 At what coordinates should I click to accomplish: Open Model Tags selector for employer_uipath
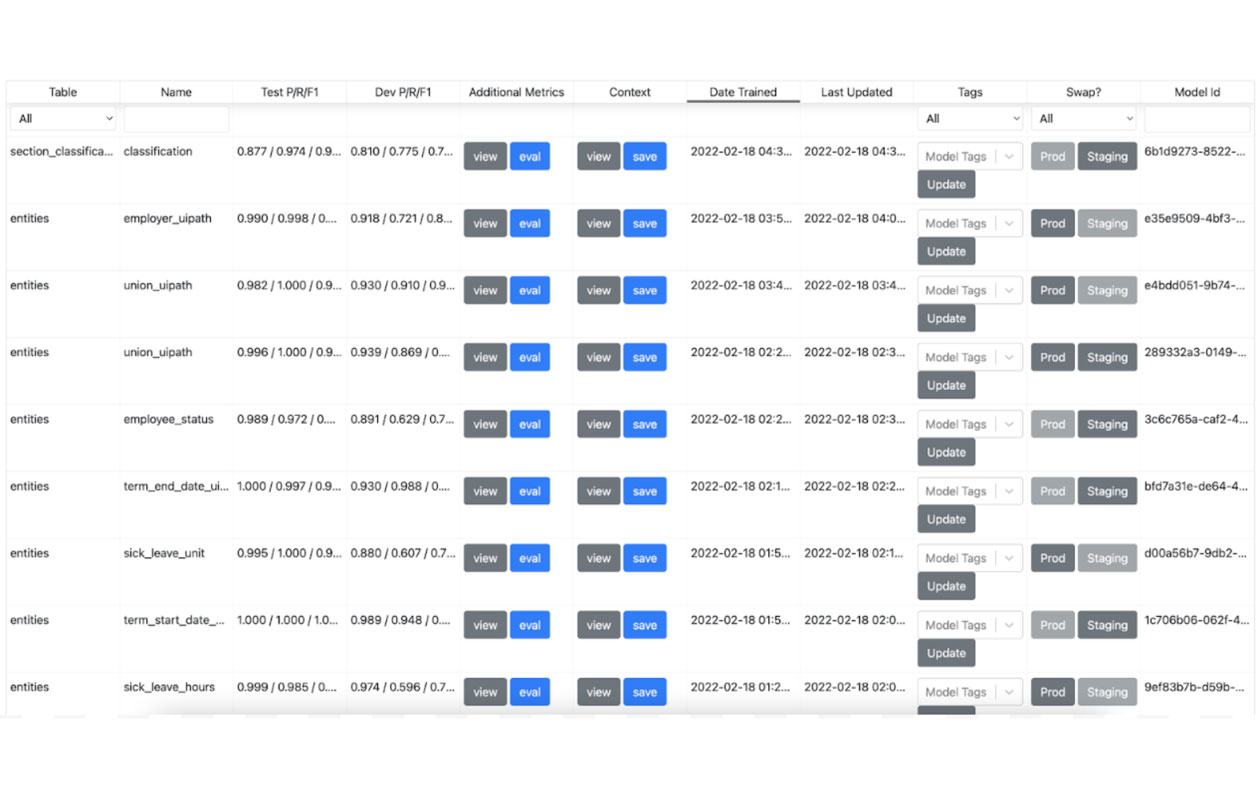tap(969, 223)
